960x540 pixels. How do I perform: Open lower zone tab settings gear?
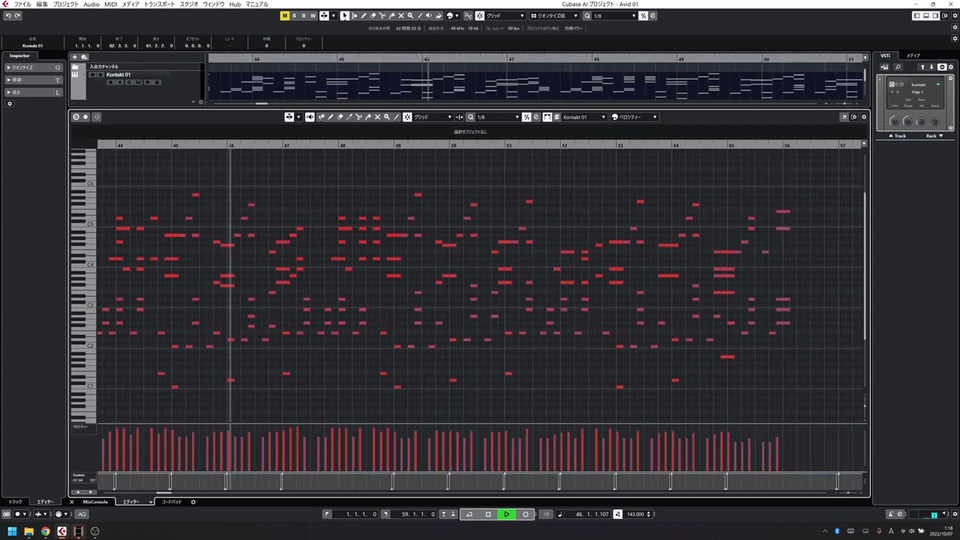point(193,502)
